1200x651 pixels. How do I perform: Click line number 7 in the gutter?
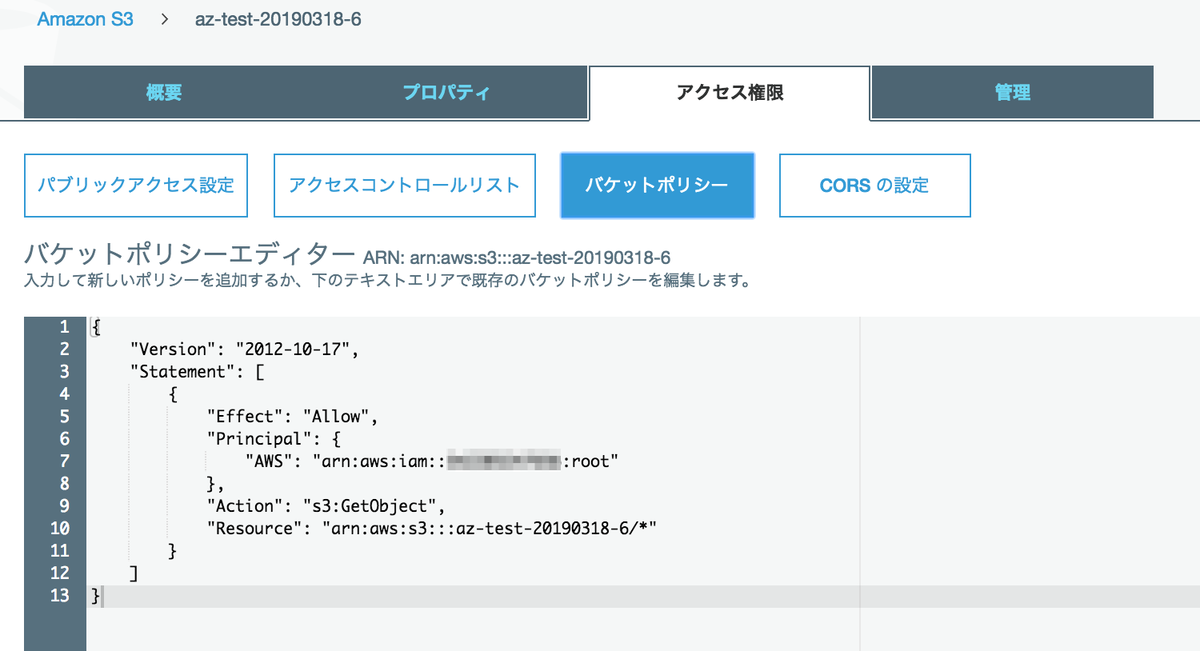point(64,461)
